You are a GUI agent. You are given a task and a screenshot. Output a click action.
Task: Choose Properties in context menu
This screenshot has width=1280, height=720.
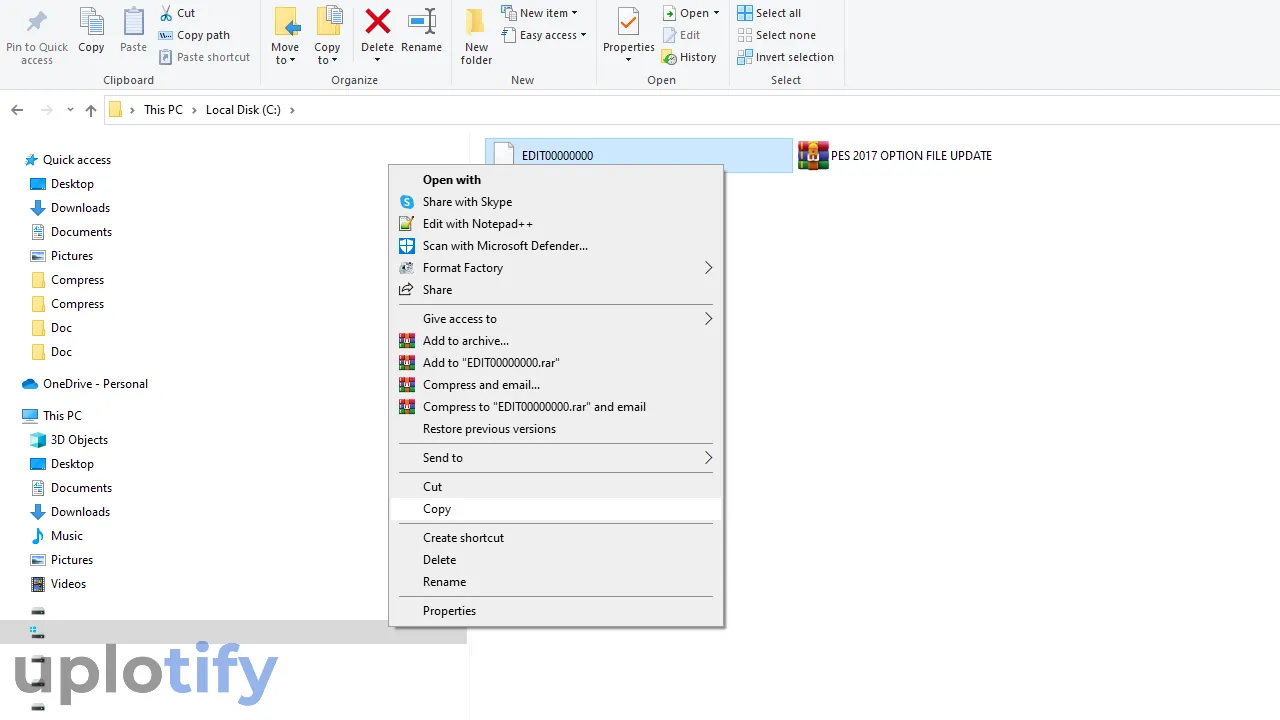click(x=555, y=611)
